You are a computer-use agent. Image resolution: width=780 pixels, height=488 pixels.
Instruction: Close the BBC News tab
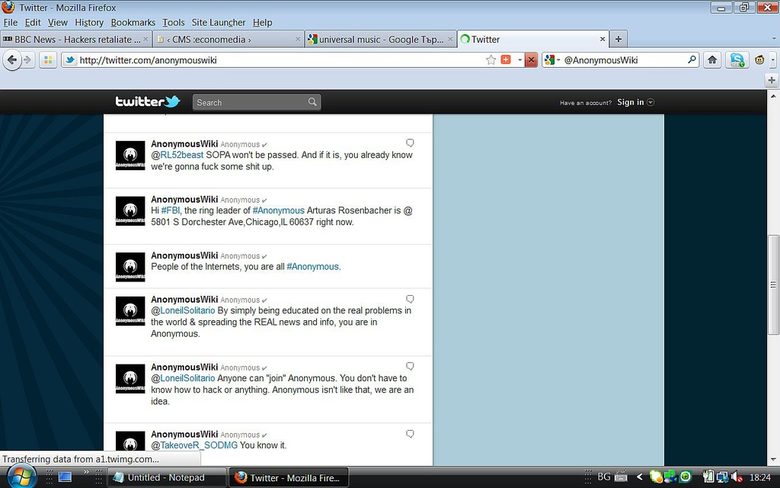coord(145,39)
